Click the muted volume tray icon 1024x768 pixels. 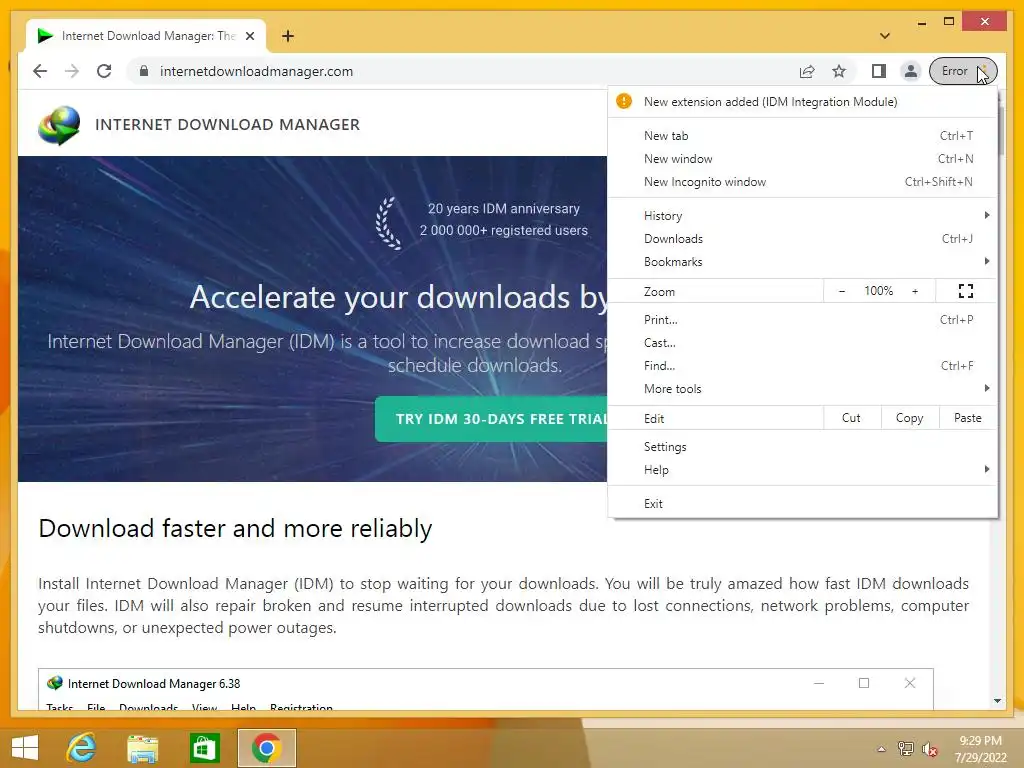[x=929, y=749]
